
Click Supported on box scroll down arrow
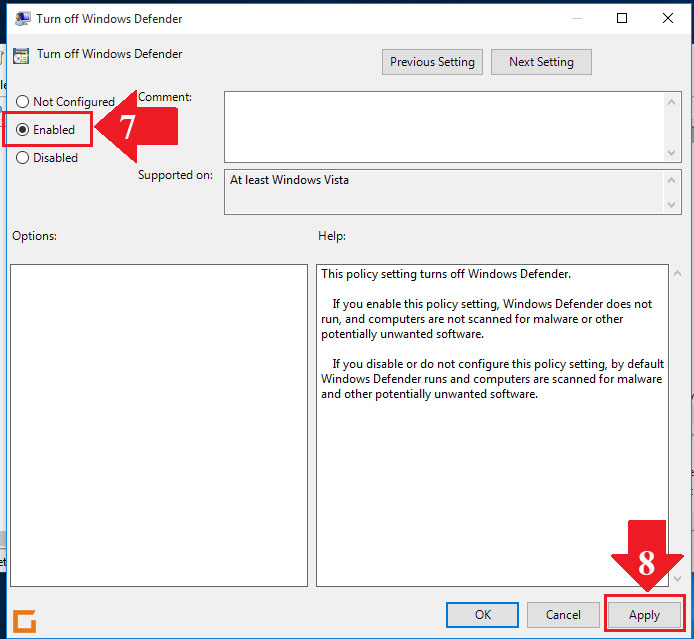[671, 205]
